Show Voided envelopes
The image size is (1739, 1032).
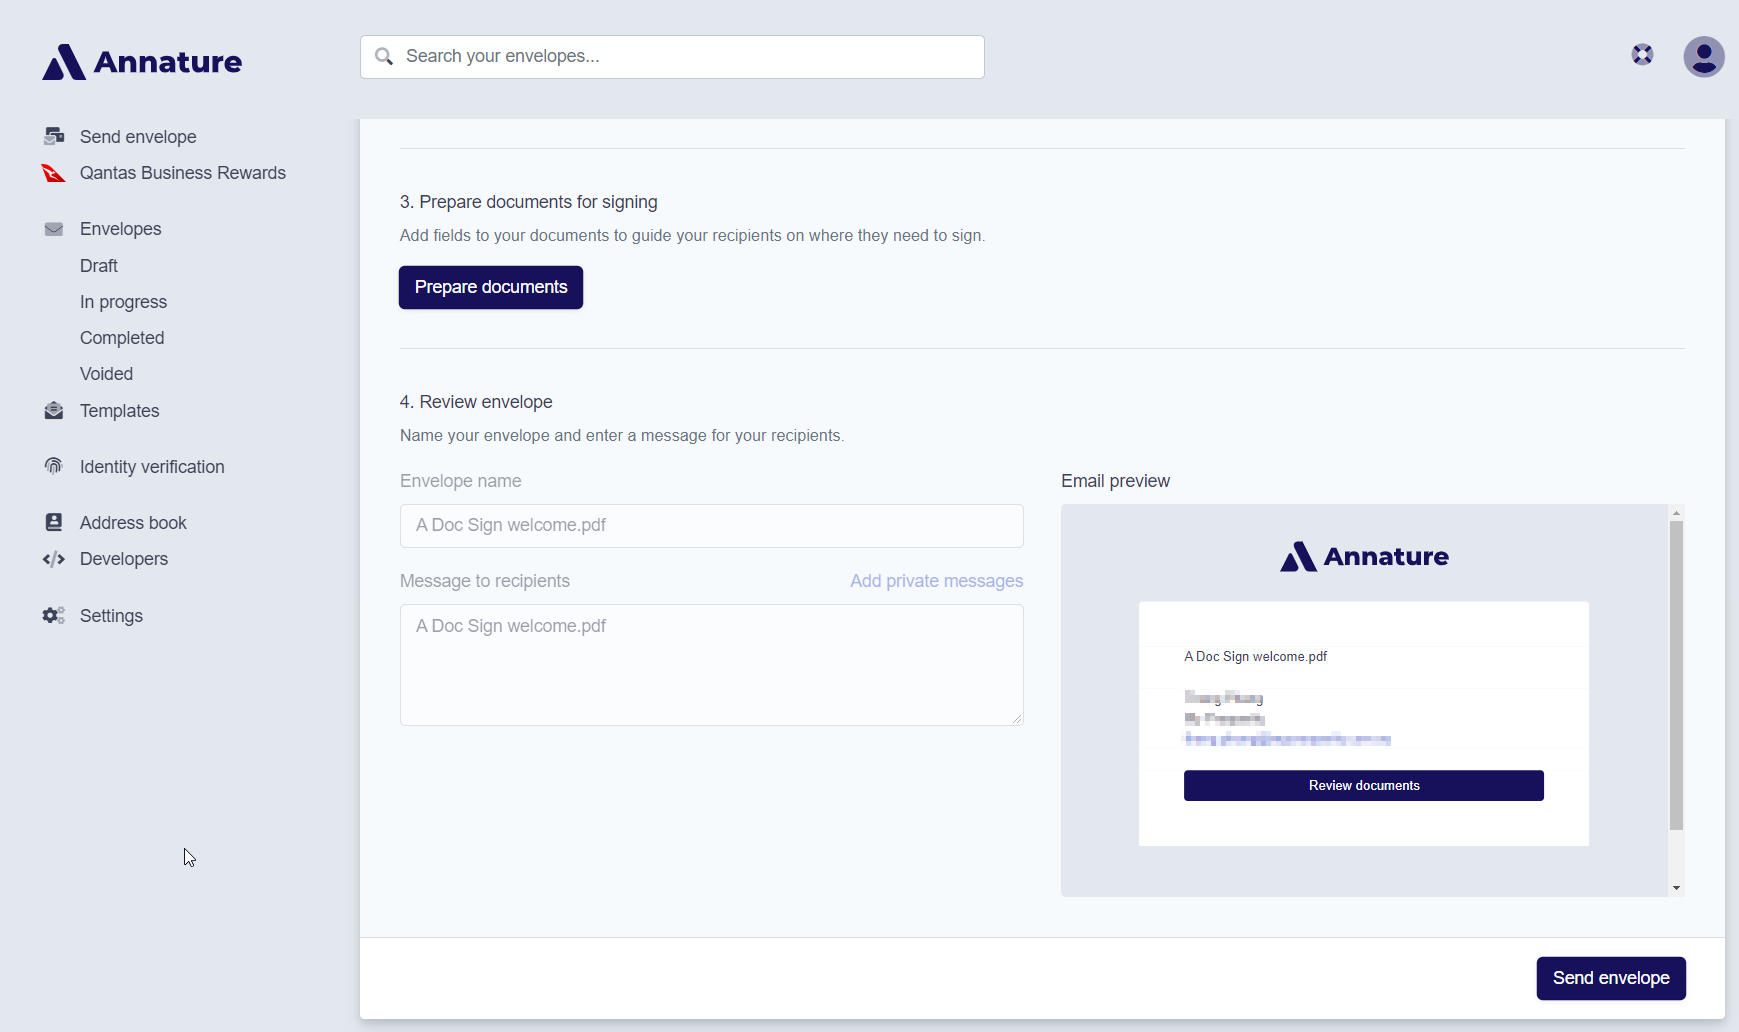106,374
